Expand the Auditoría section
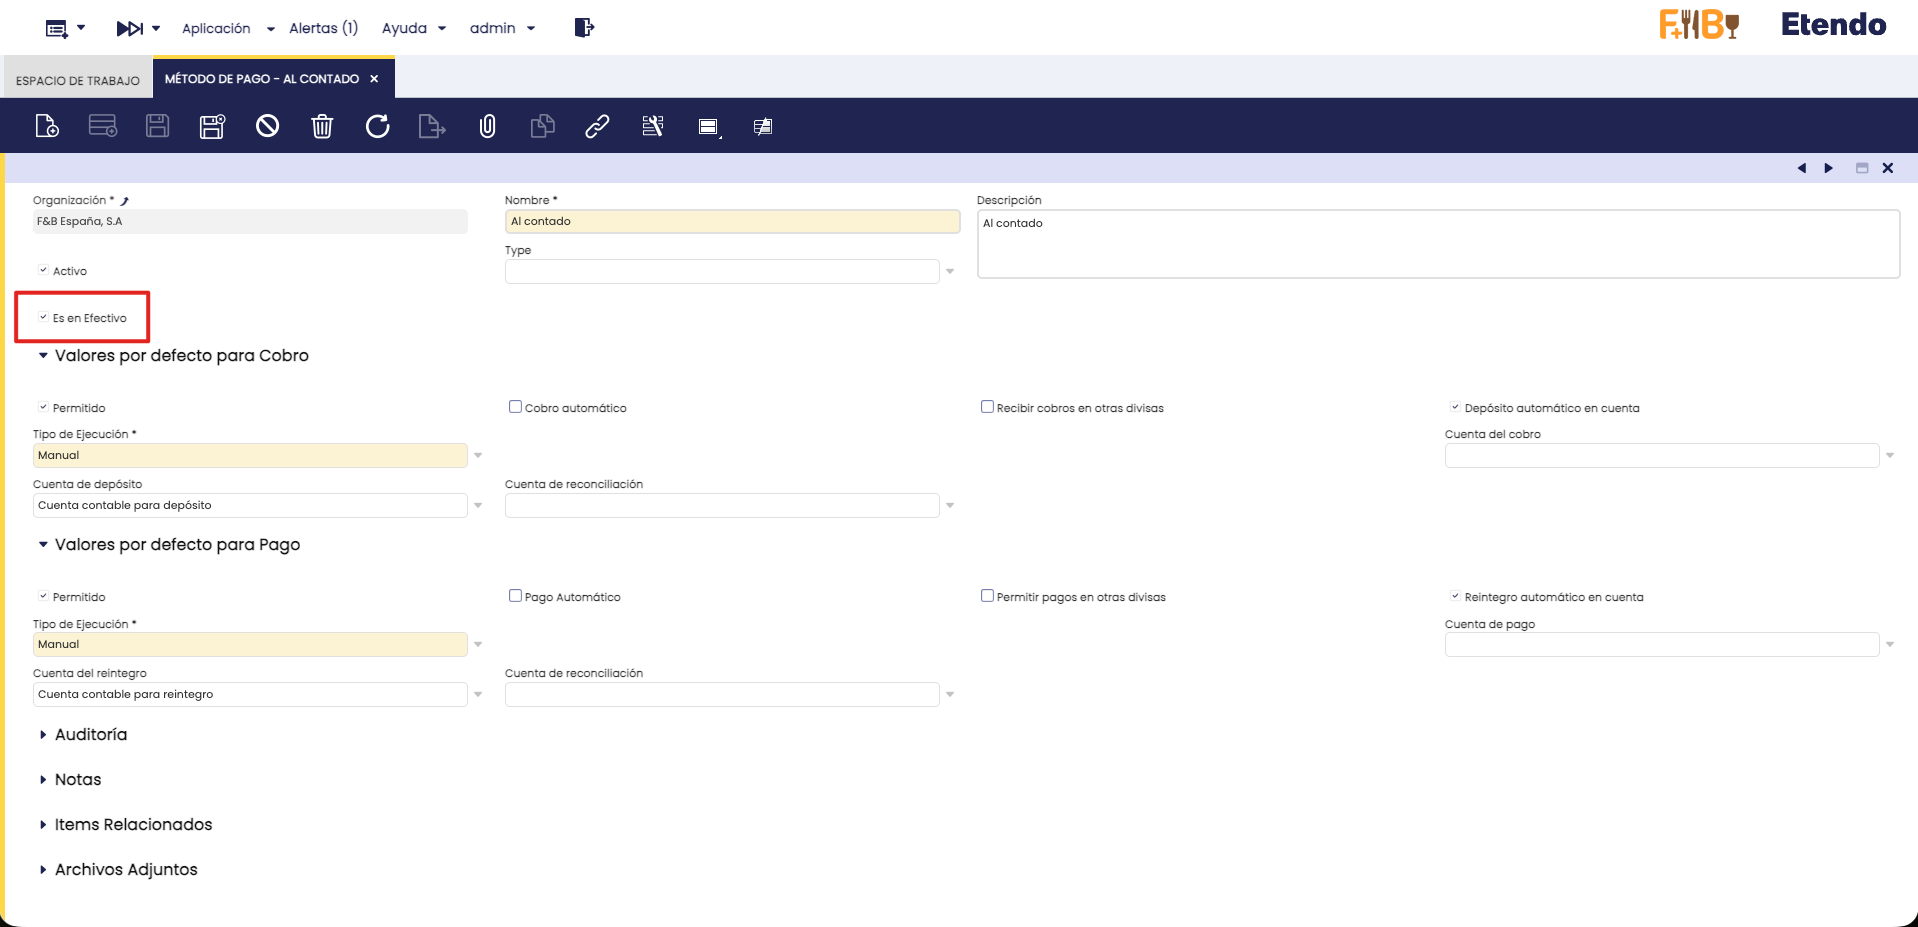The image size is (1918, 927). coord(90,734)
